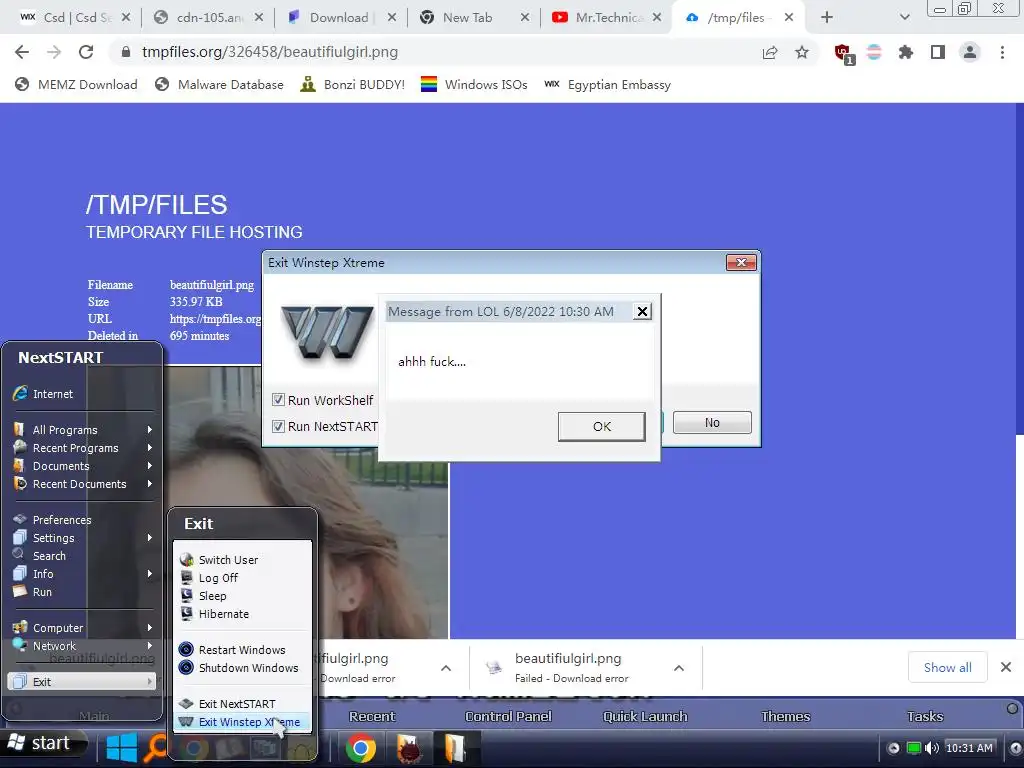The image size is (1024, 768).
Task: Reload the tmpfiles page
Action: click(x=86, y=52)
